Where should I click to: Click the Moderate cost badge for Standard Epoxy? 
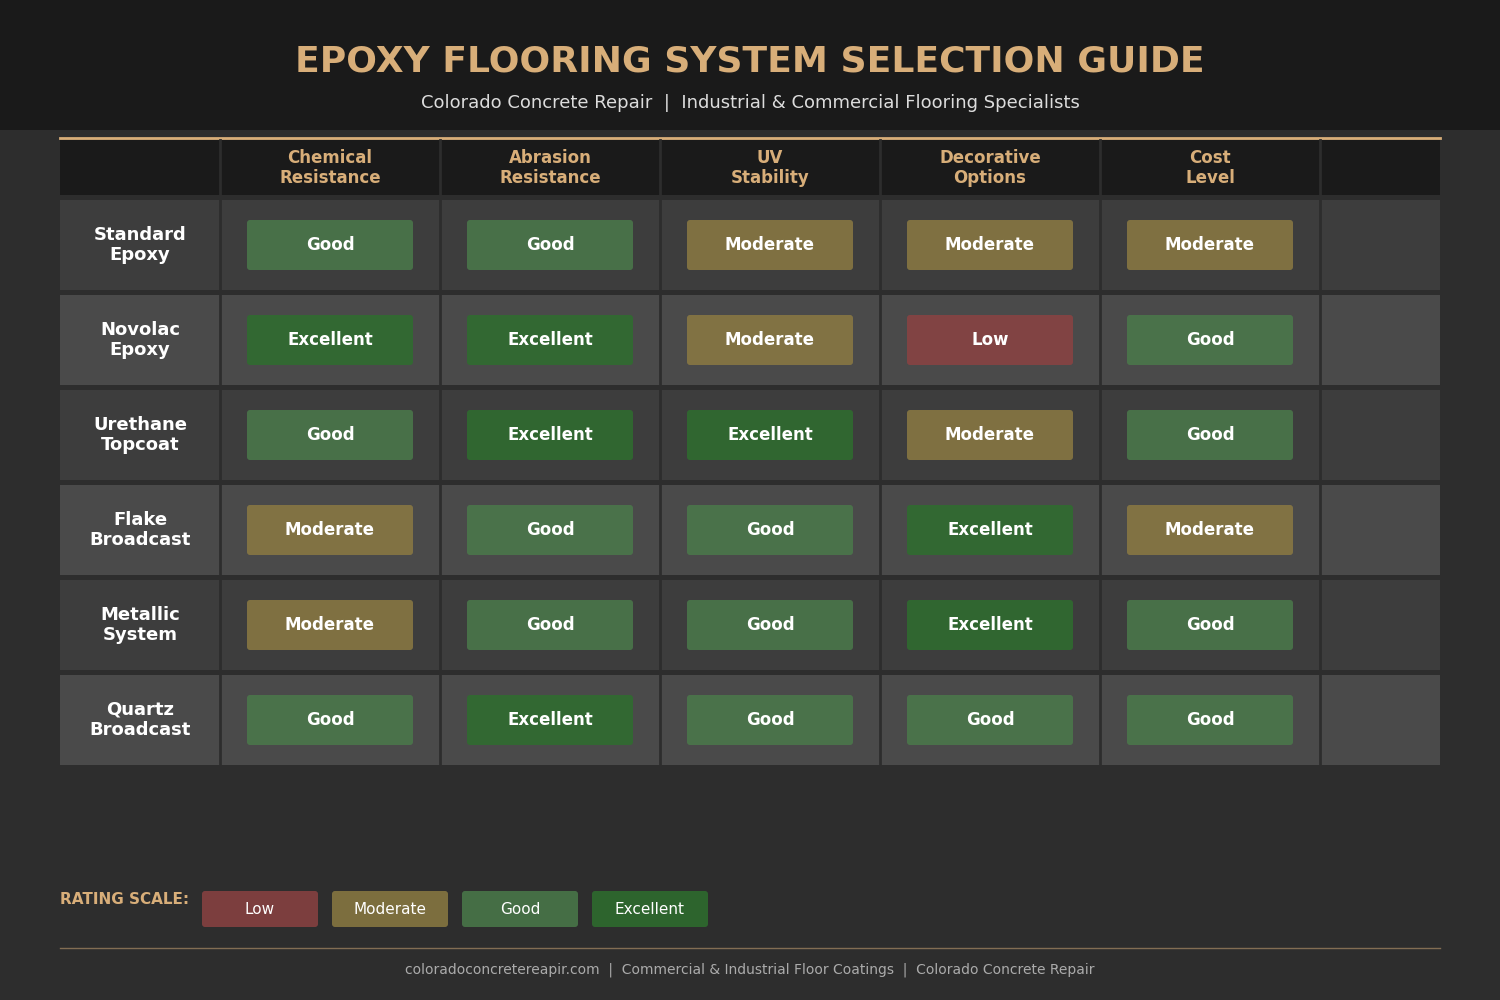1209,244
